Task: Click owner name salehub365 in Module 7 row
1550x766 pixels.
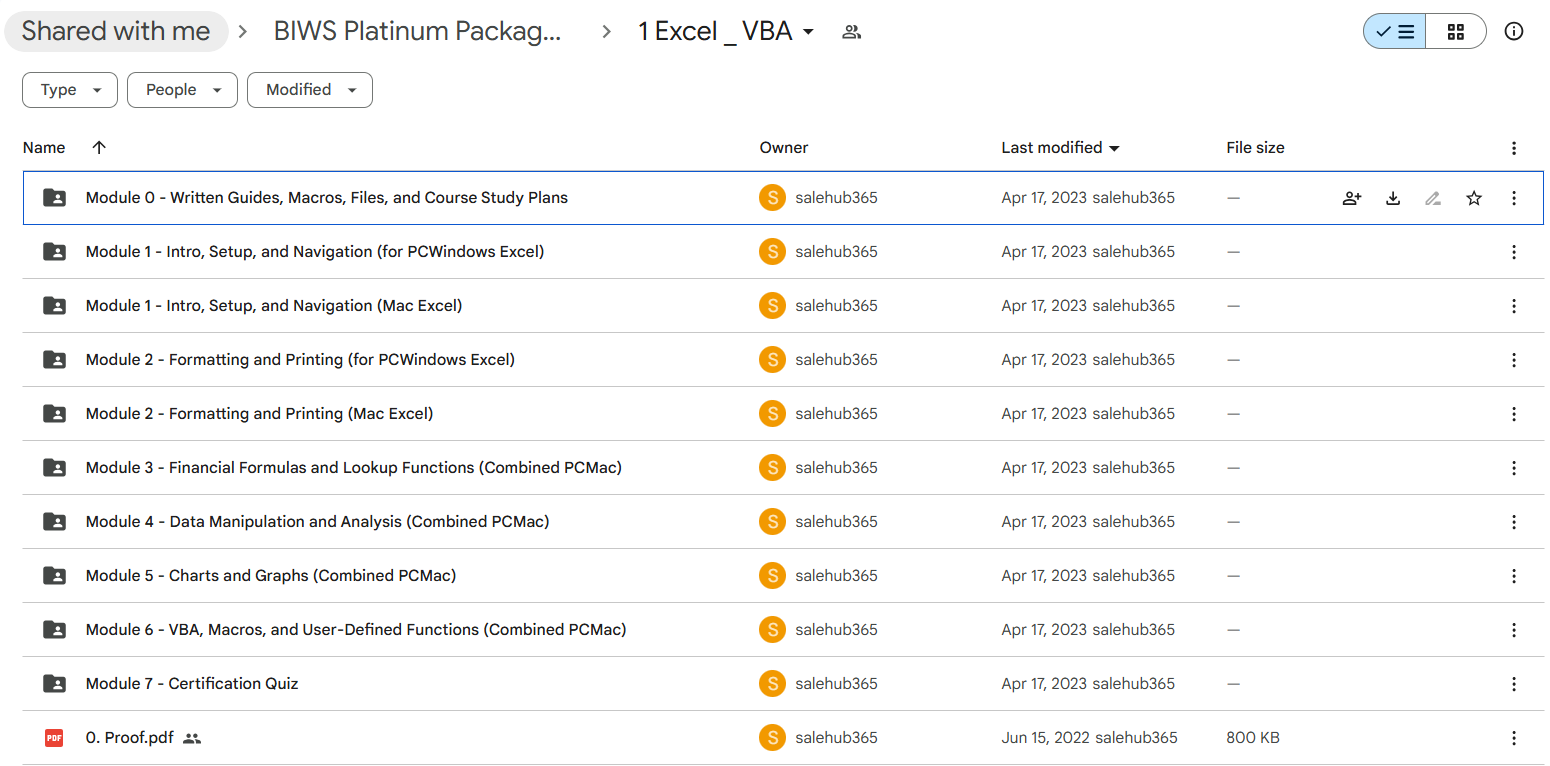Action: tap(837, 684)
